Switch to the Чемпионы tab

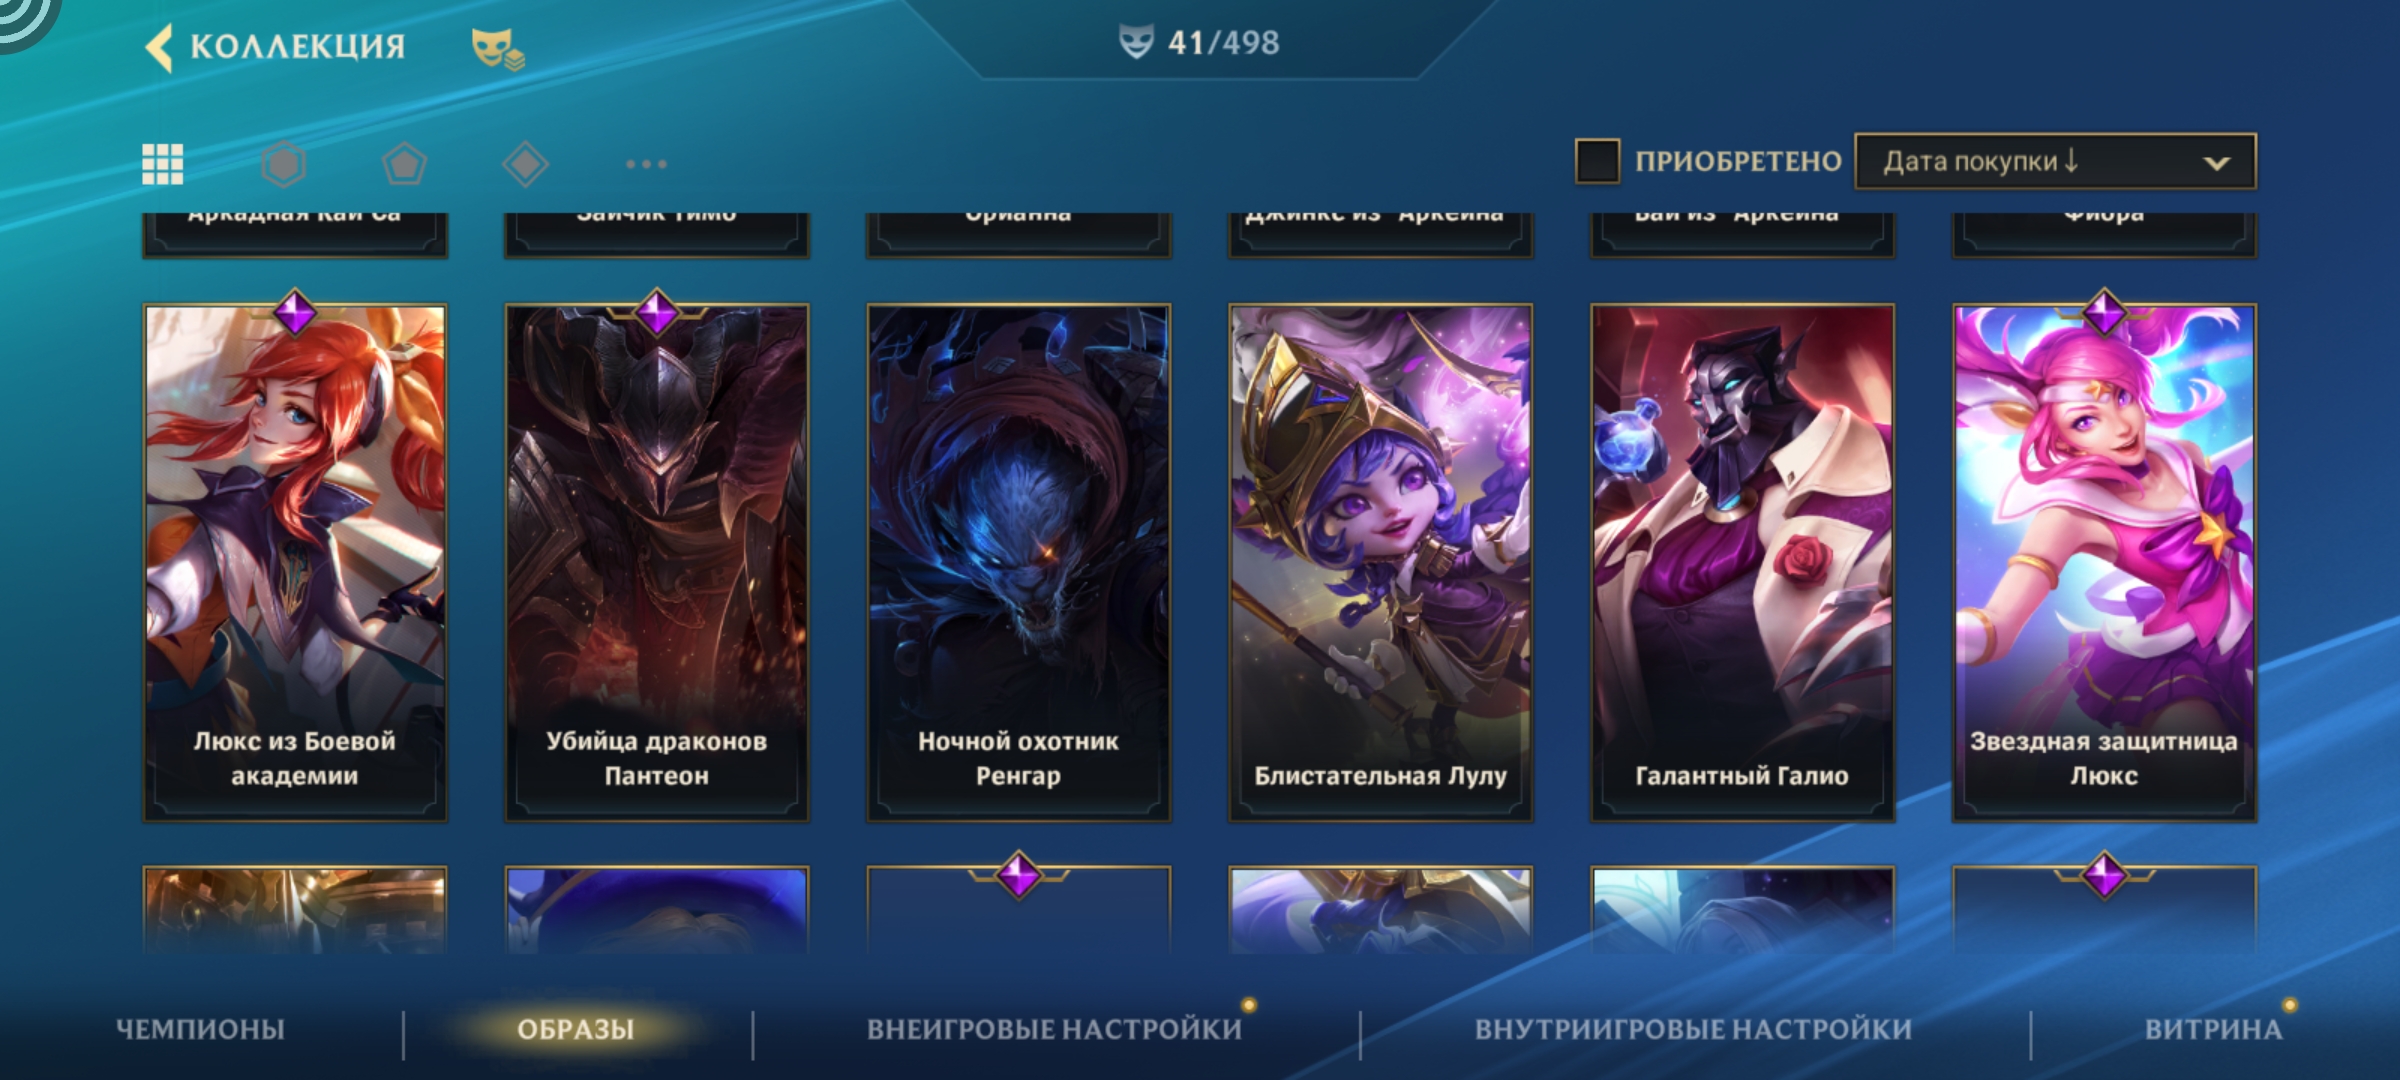201,1029
